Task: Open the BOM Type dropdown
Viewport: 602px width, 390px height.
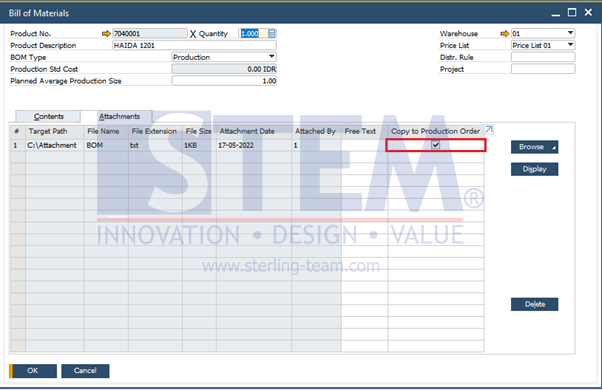Action: tap(271, 57)
